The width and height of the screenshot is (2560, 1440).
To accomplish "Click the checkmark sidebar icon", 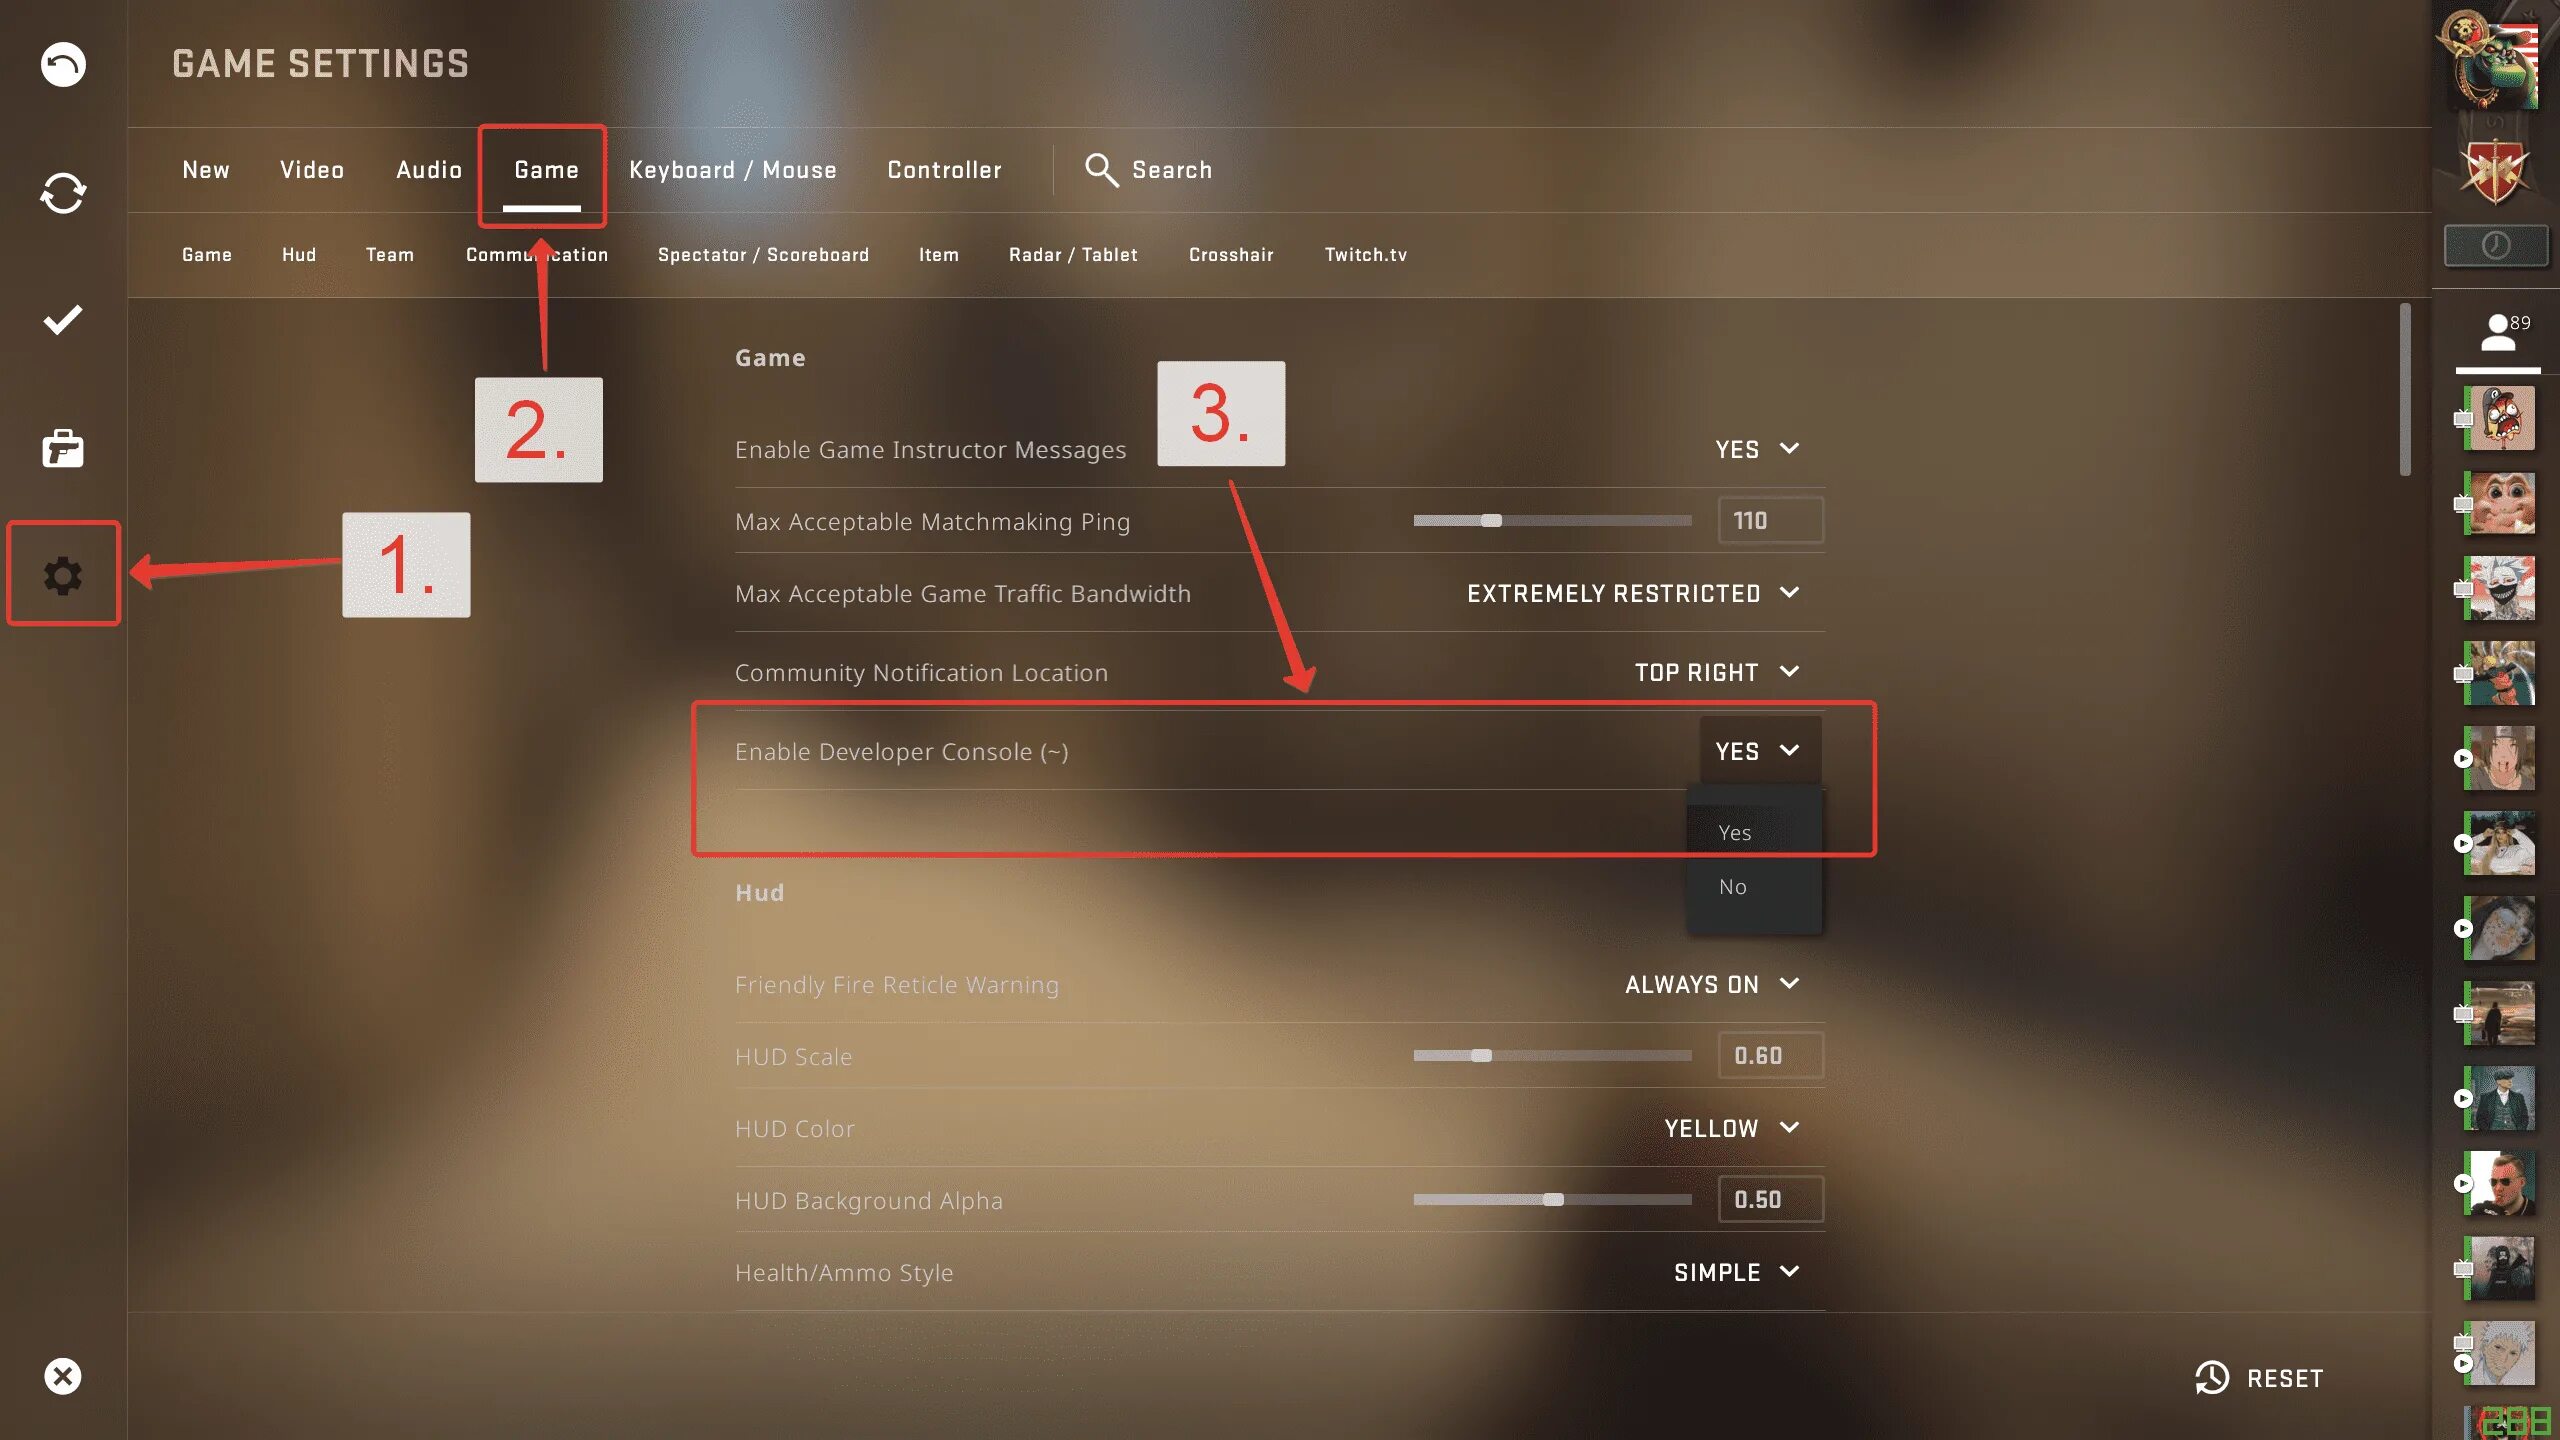I will (63, 320).
